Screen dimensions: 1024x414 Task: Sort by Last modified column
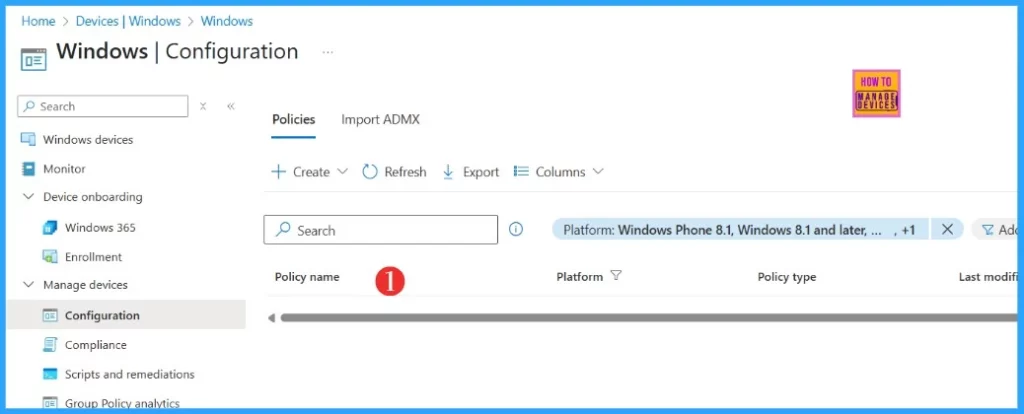tap(987, 277)
